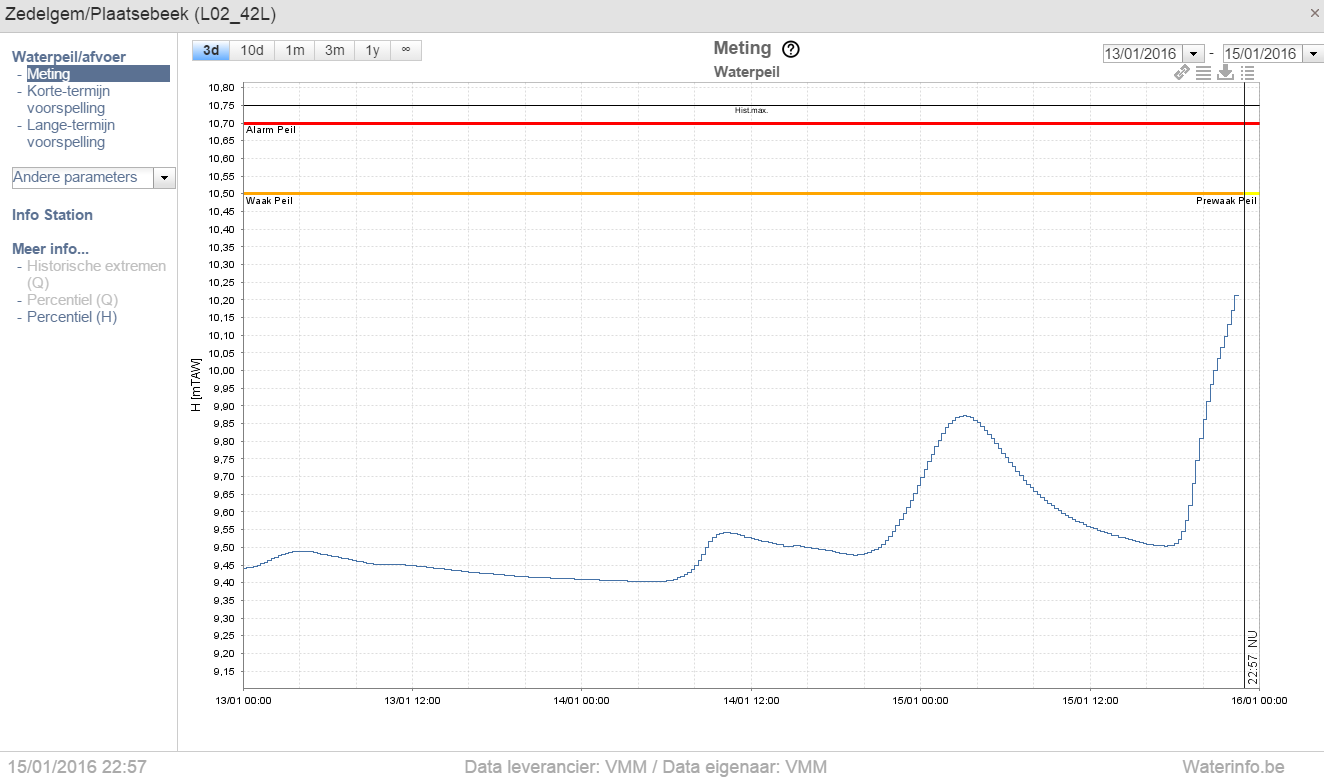Screen dimensions: 1324x782
Task: Open Historische extremen (Q)
Action: click(x=96, y=274)
